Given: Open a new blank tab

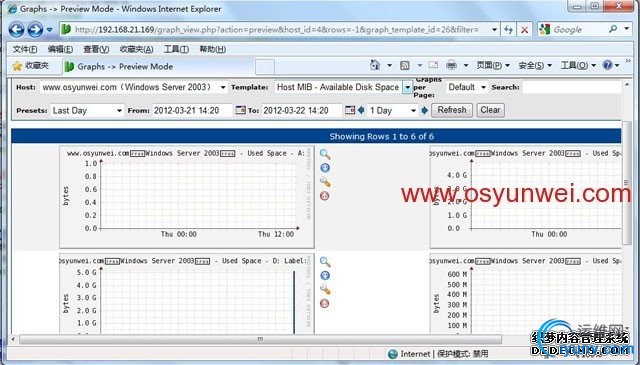Looking at the screenshot, I should click(x=265, y=67).
